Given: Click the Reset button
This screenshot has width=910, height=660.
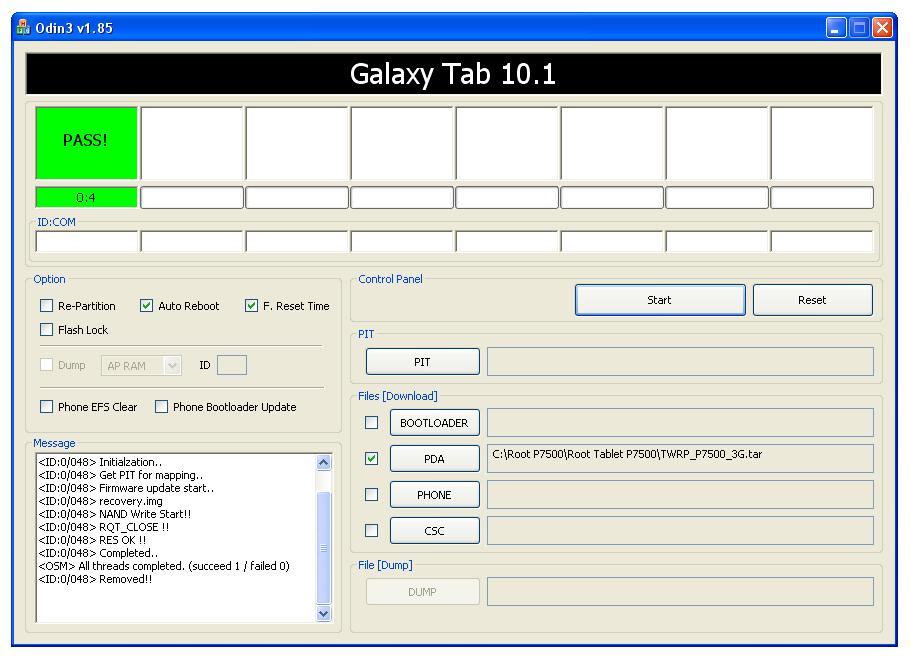Looking at the screenshot, I should click(x=812, y=300).
